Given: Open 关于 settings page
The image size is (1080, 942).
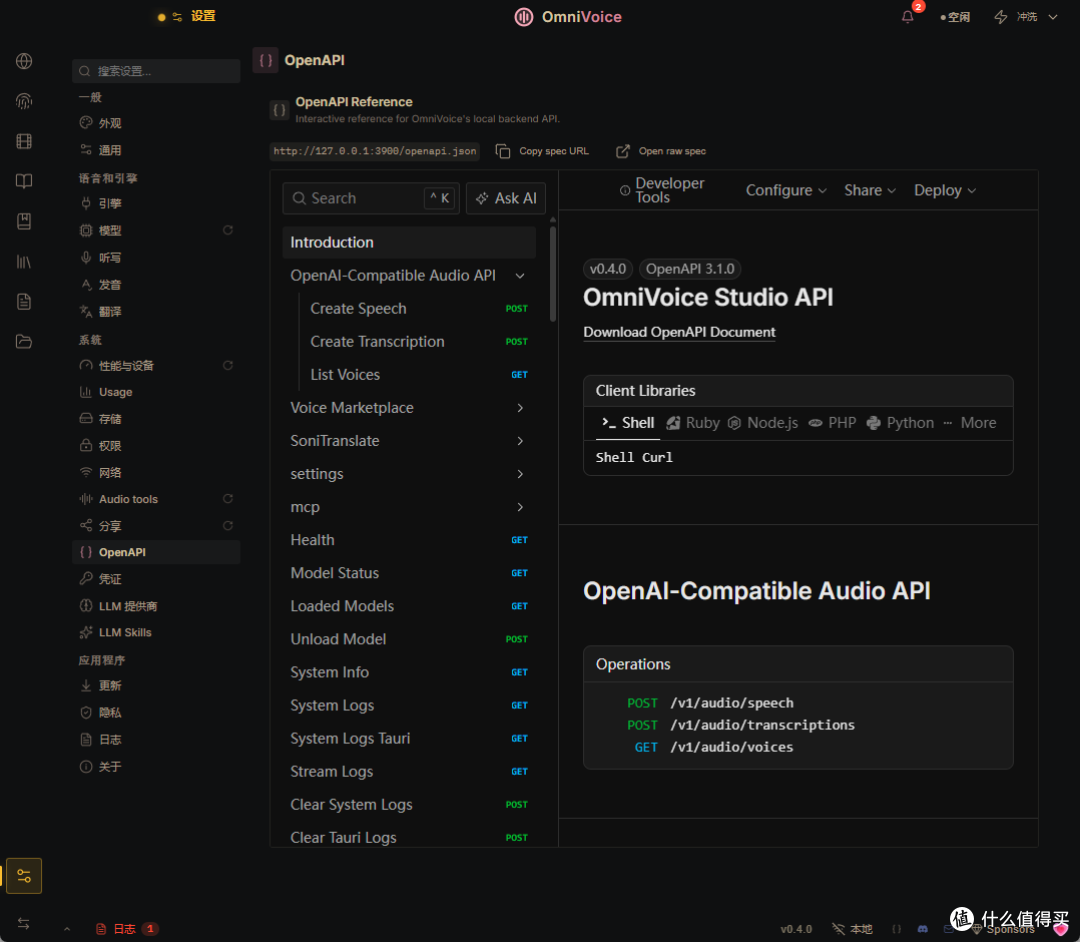Looking at the screenshot, I should tap(156, 766).
